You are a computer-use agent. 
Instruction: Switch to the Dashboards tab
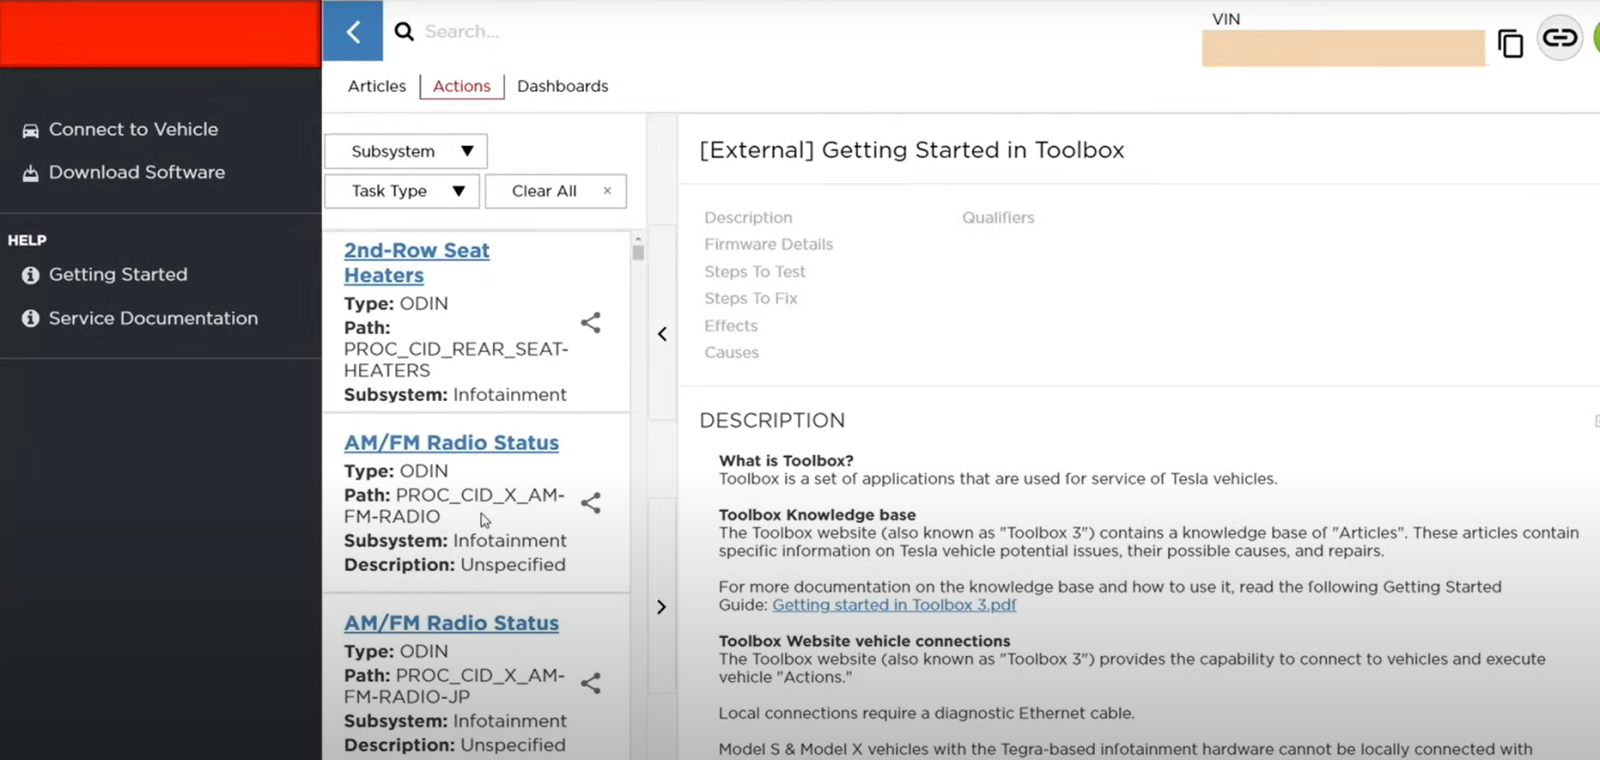[x=562, y=86]
